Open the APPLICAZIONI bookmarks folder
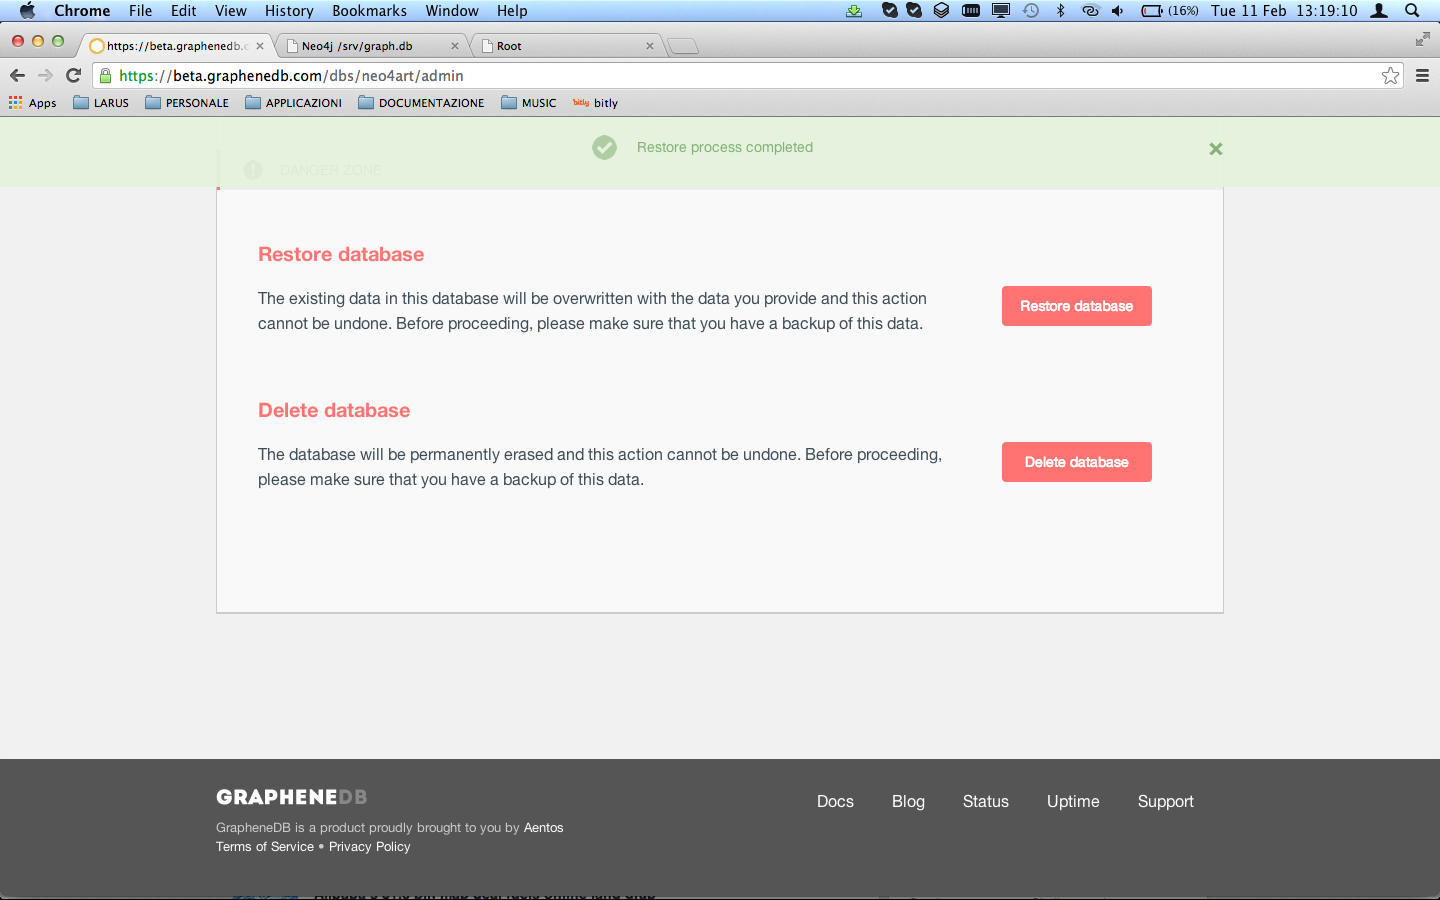The height and width of the screenshot is (900, 1440). (294, 103)
